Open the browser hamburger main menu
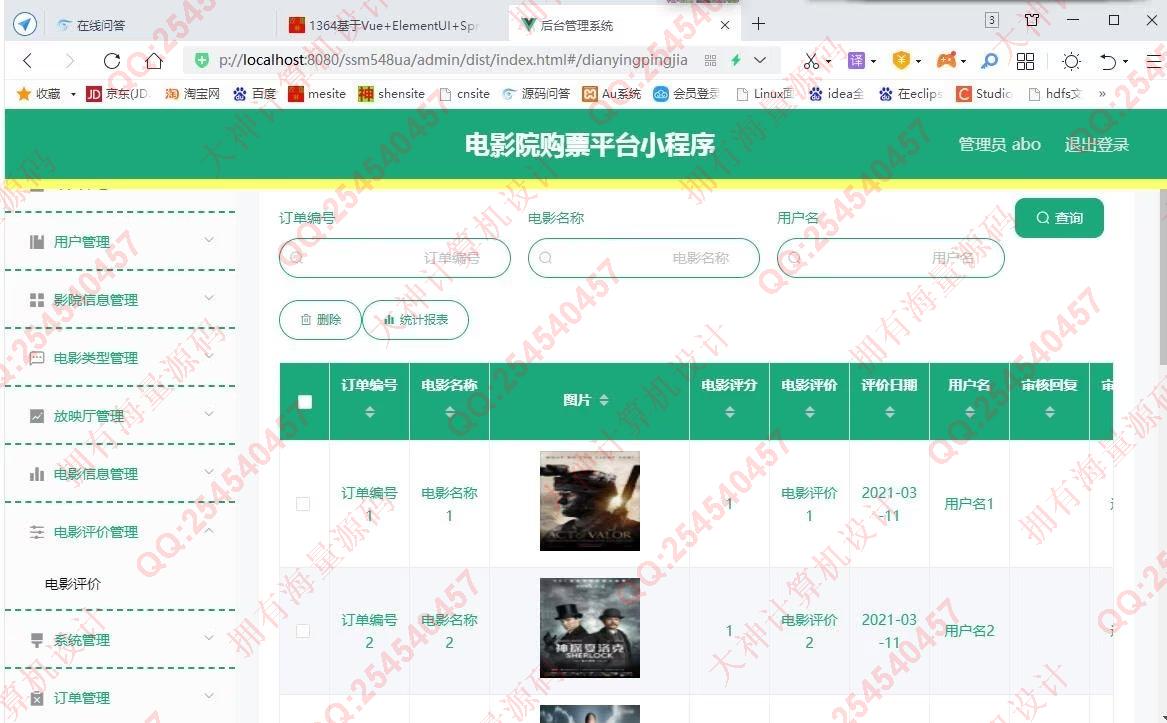 point(1154,61)
